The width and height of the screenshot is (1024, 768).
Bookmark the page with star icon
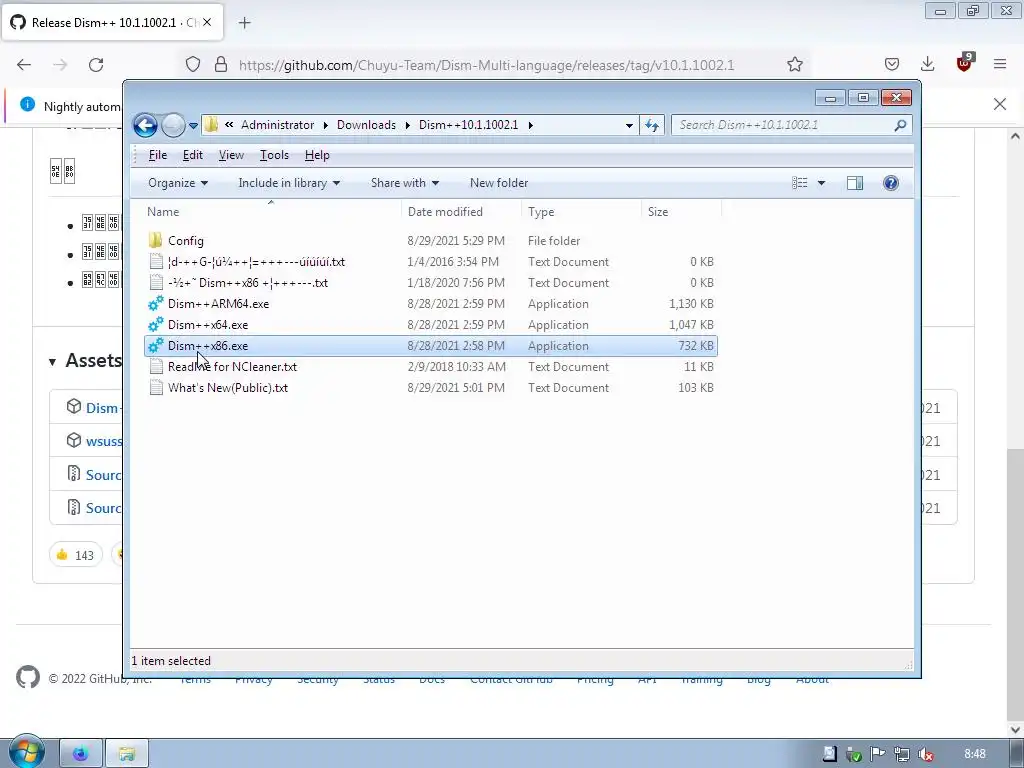pos(794,65)
